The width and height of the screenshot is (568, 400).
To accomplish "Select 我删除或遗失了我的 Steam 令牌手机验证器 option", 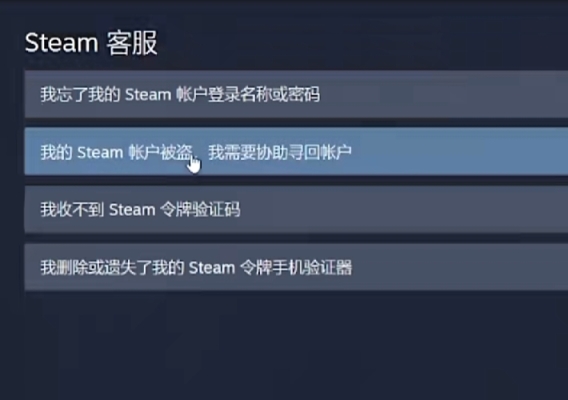I will coord(296,267).
